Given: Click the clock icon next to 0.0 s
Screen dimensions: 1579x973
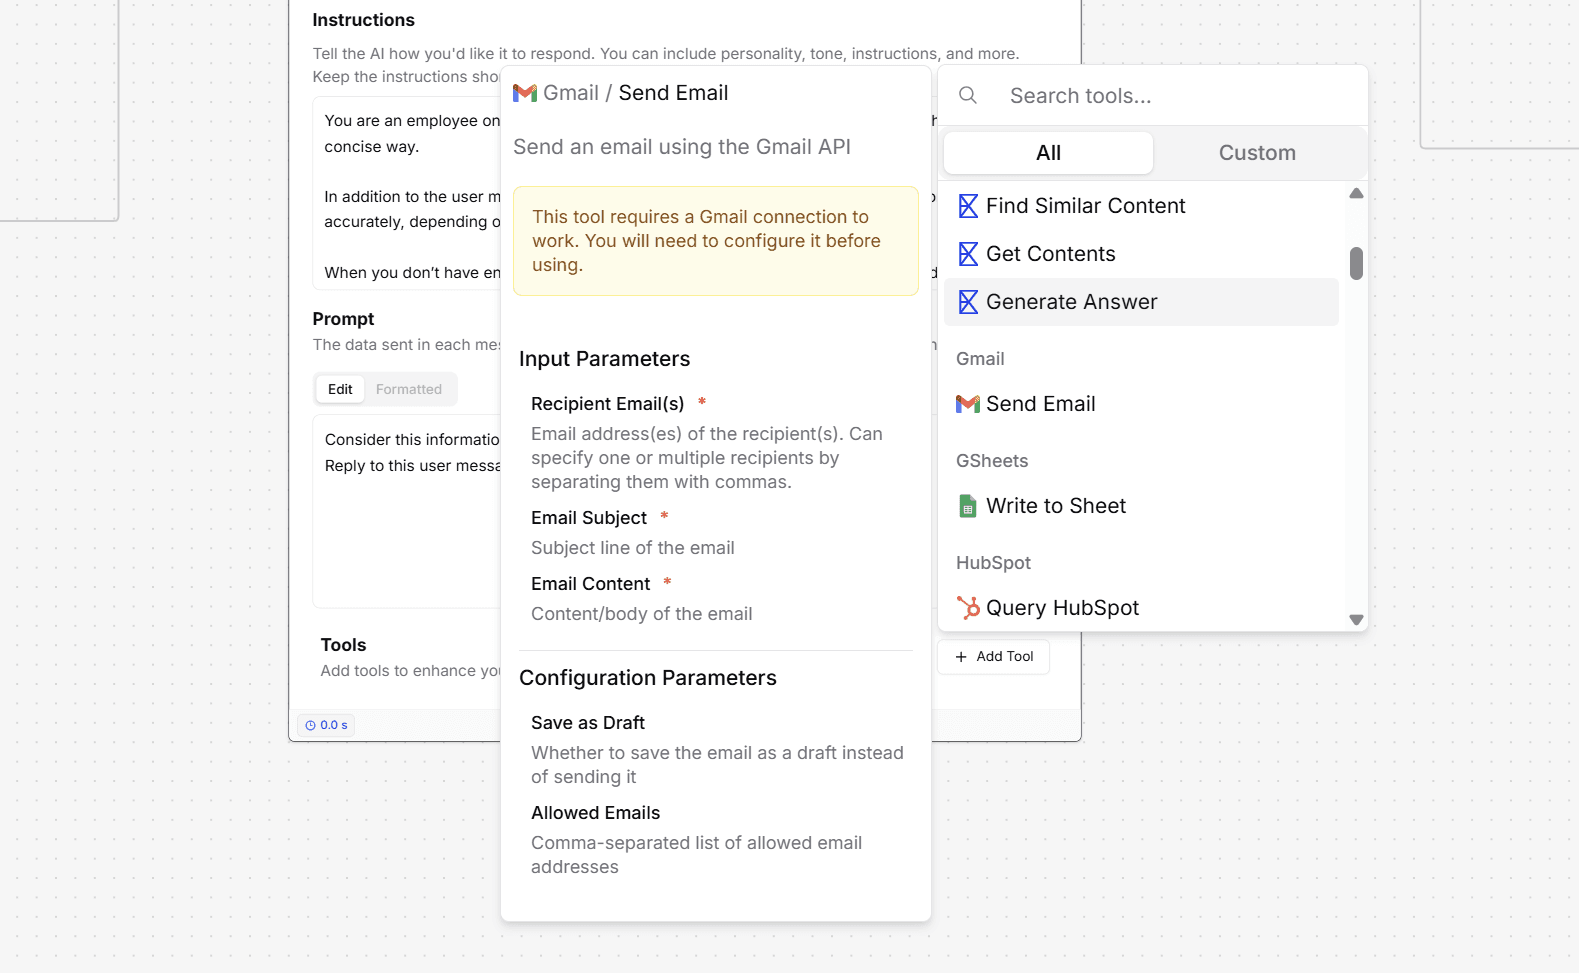Looking at the screenshot, I should tap(310, 725).
